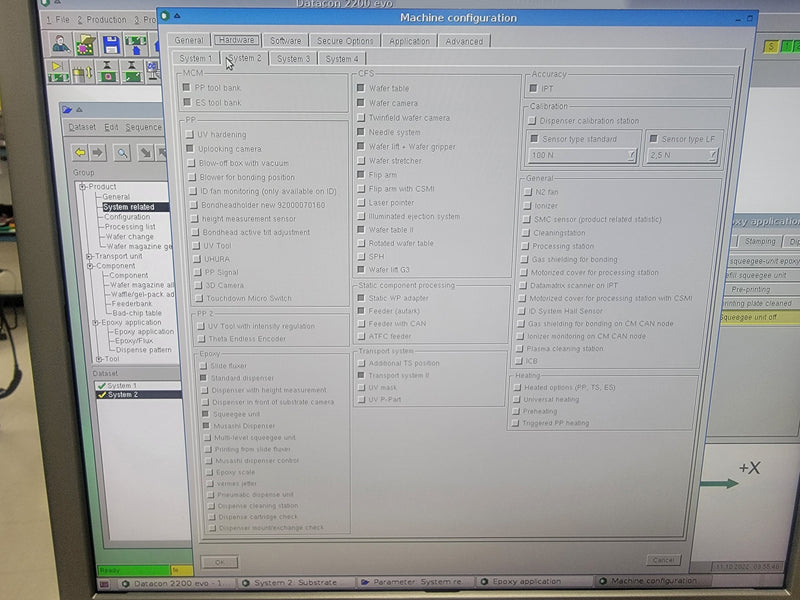Select the System 1 sub-tab
The height and width of the screenshot is (600, 800).
point(196,58)
